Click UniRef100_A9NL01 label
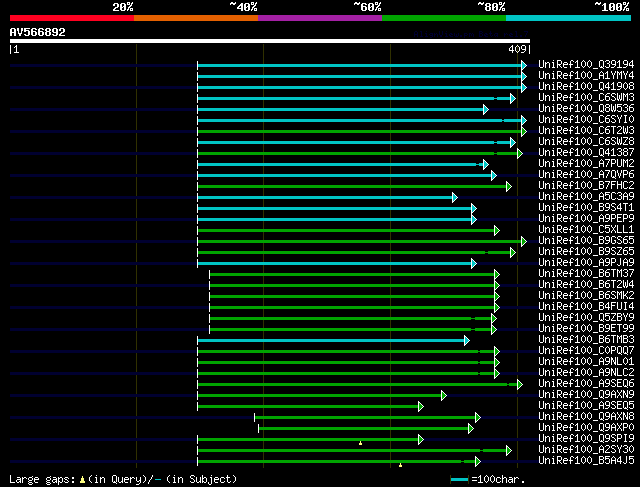This screenshot has height=487, width=640. pyautogui.click(x=586, y=362)
